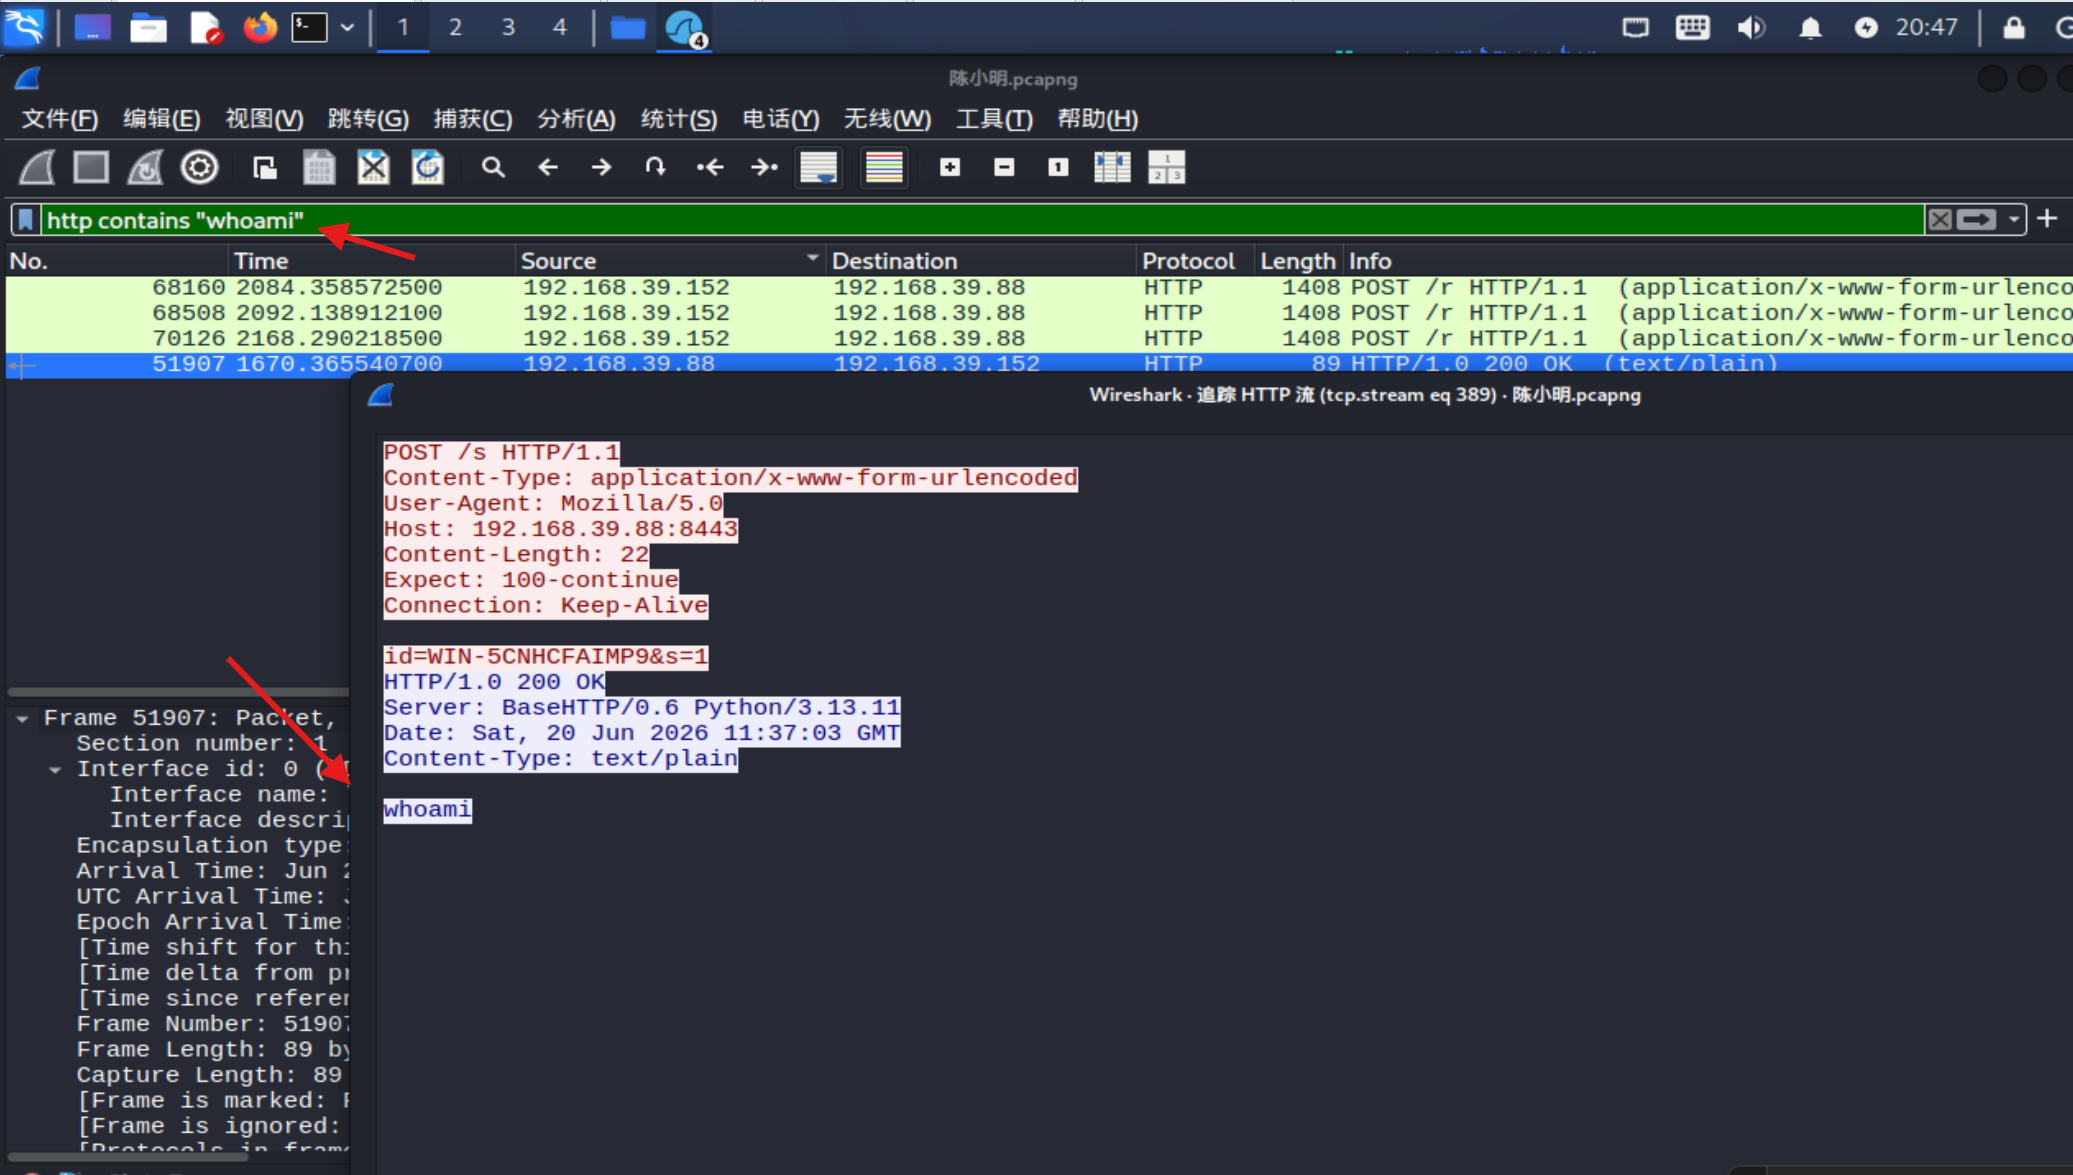This screenshot has width=2073, height=1175.
Task: Jump to the first packet icon
Action: pyautogui.click(x=709, y=167)
